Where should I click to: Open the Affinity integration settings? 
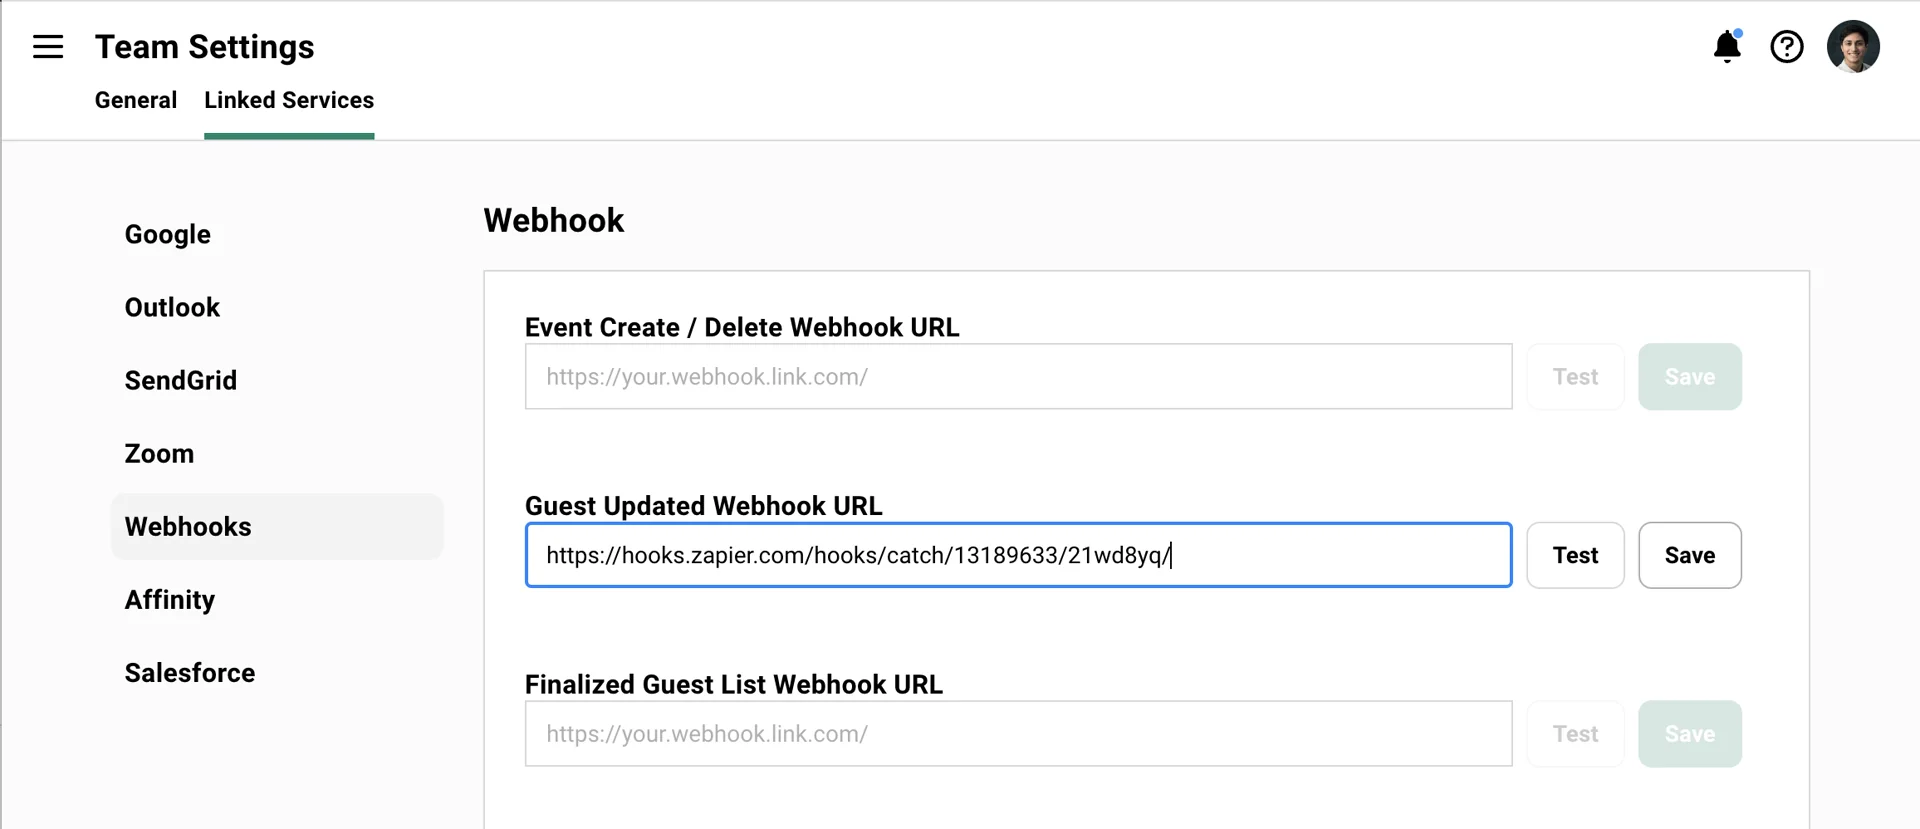coord(169,600)
